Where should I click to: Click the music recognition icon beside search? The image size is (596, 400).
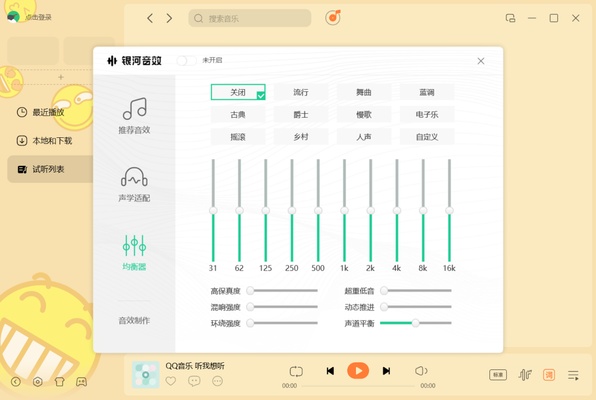[333, 17]
